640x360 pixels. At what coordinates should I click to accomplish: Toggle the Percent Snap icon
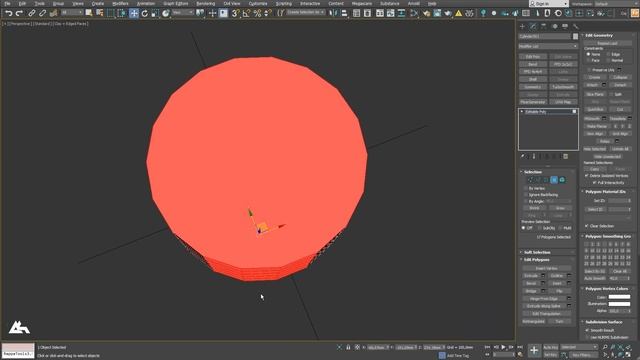[257, 13]
